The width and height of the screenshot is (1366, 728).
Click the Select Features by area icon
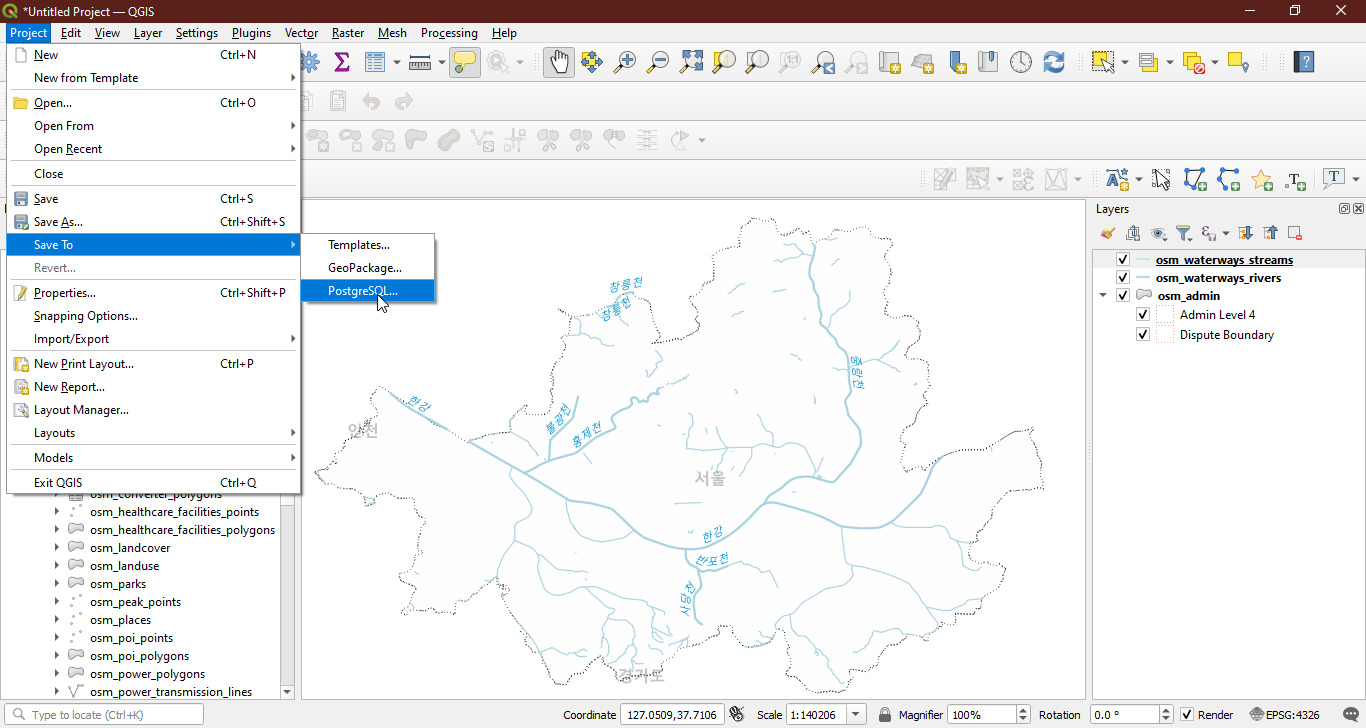(1103, 62)
